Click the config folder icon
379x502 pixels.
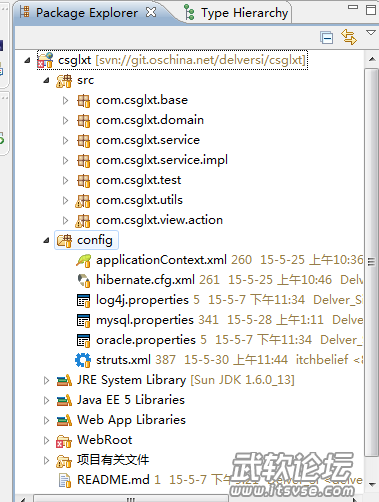tap(64, 241)
